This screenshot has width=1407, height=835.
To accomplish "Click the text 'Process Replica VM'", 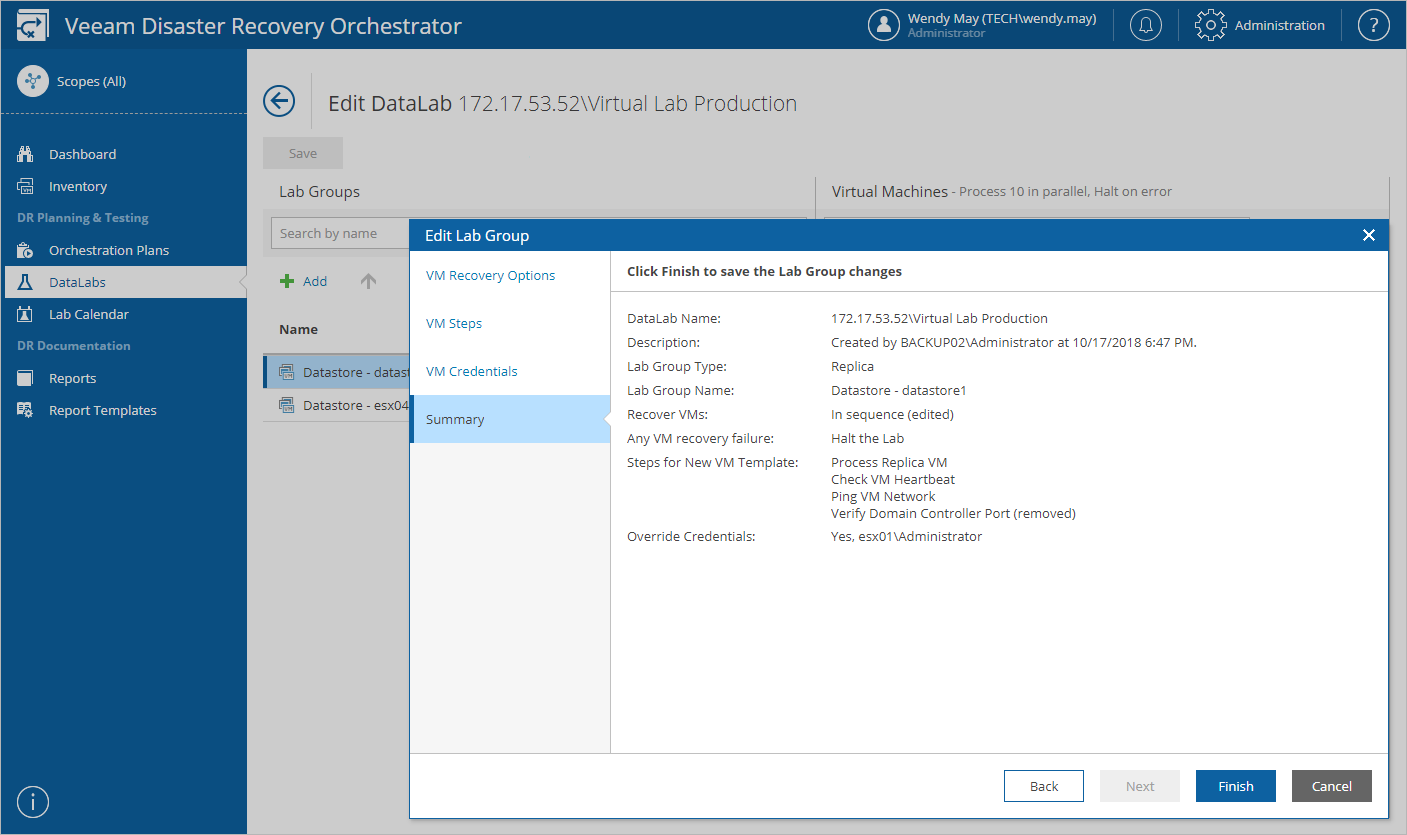I will (x=889, y=462).
